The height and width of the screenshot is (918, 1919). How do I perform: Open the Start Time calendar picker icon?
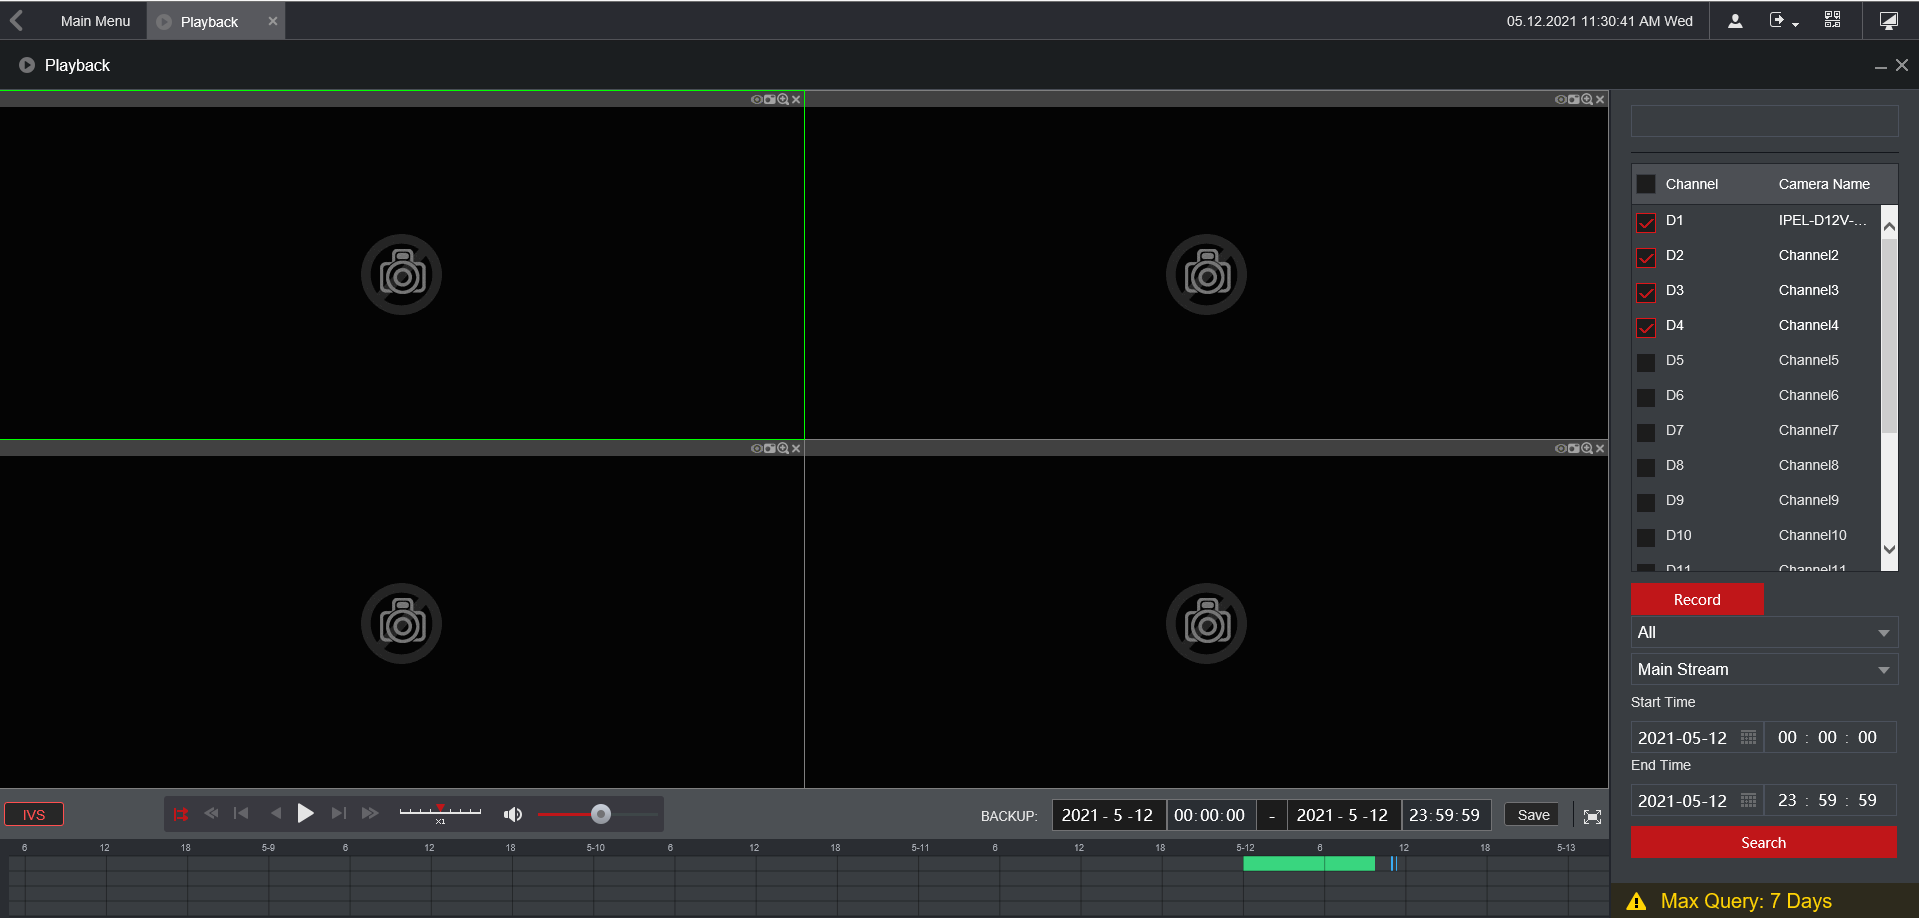1749,737
